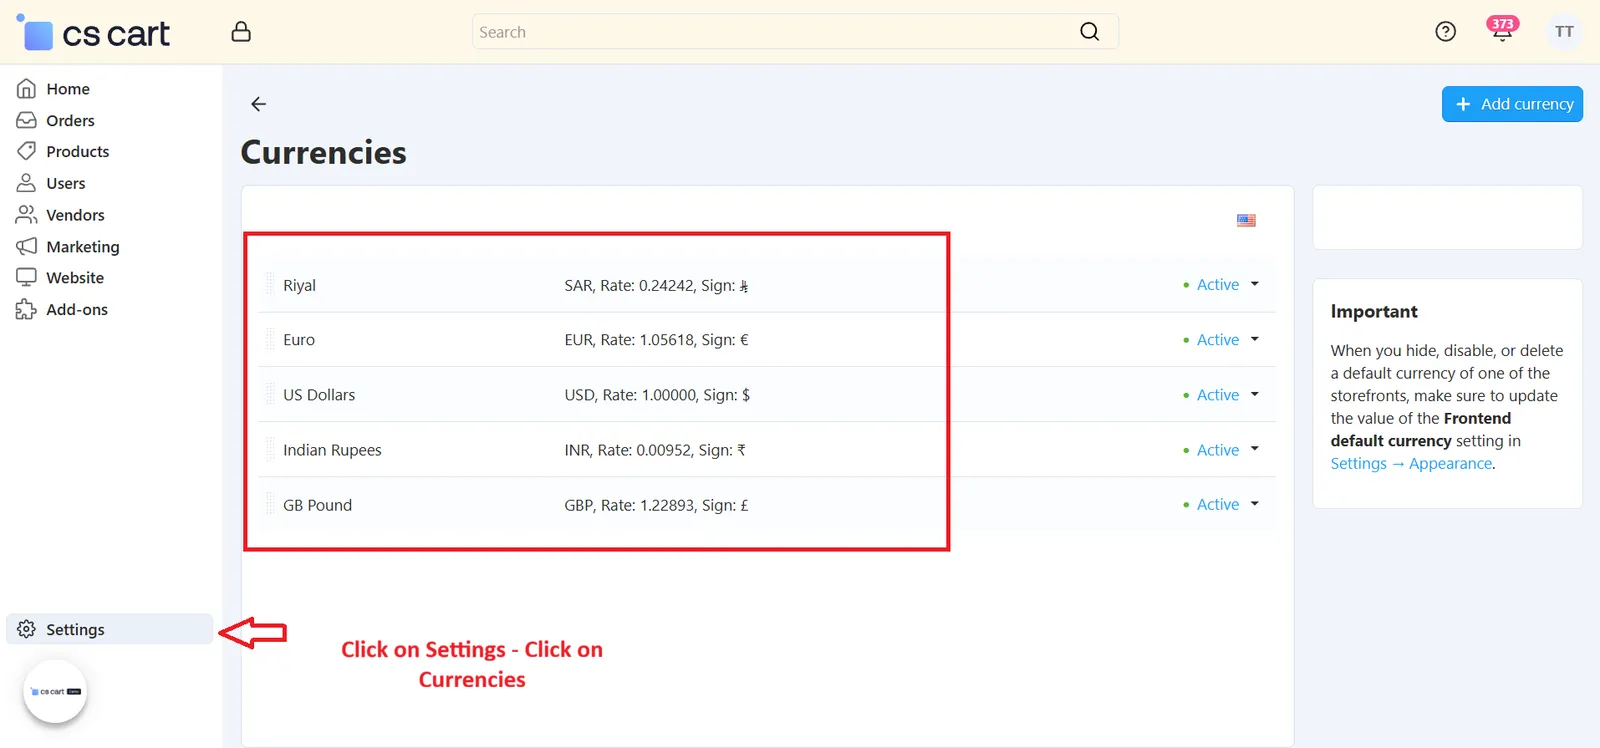Viewport: 1600px width, 748px height.
Task: Expand the Active status dropdown for Euro
Action: pos(1221,340)
